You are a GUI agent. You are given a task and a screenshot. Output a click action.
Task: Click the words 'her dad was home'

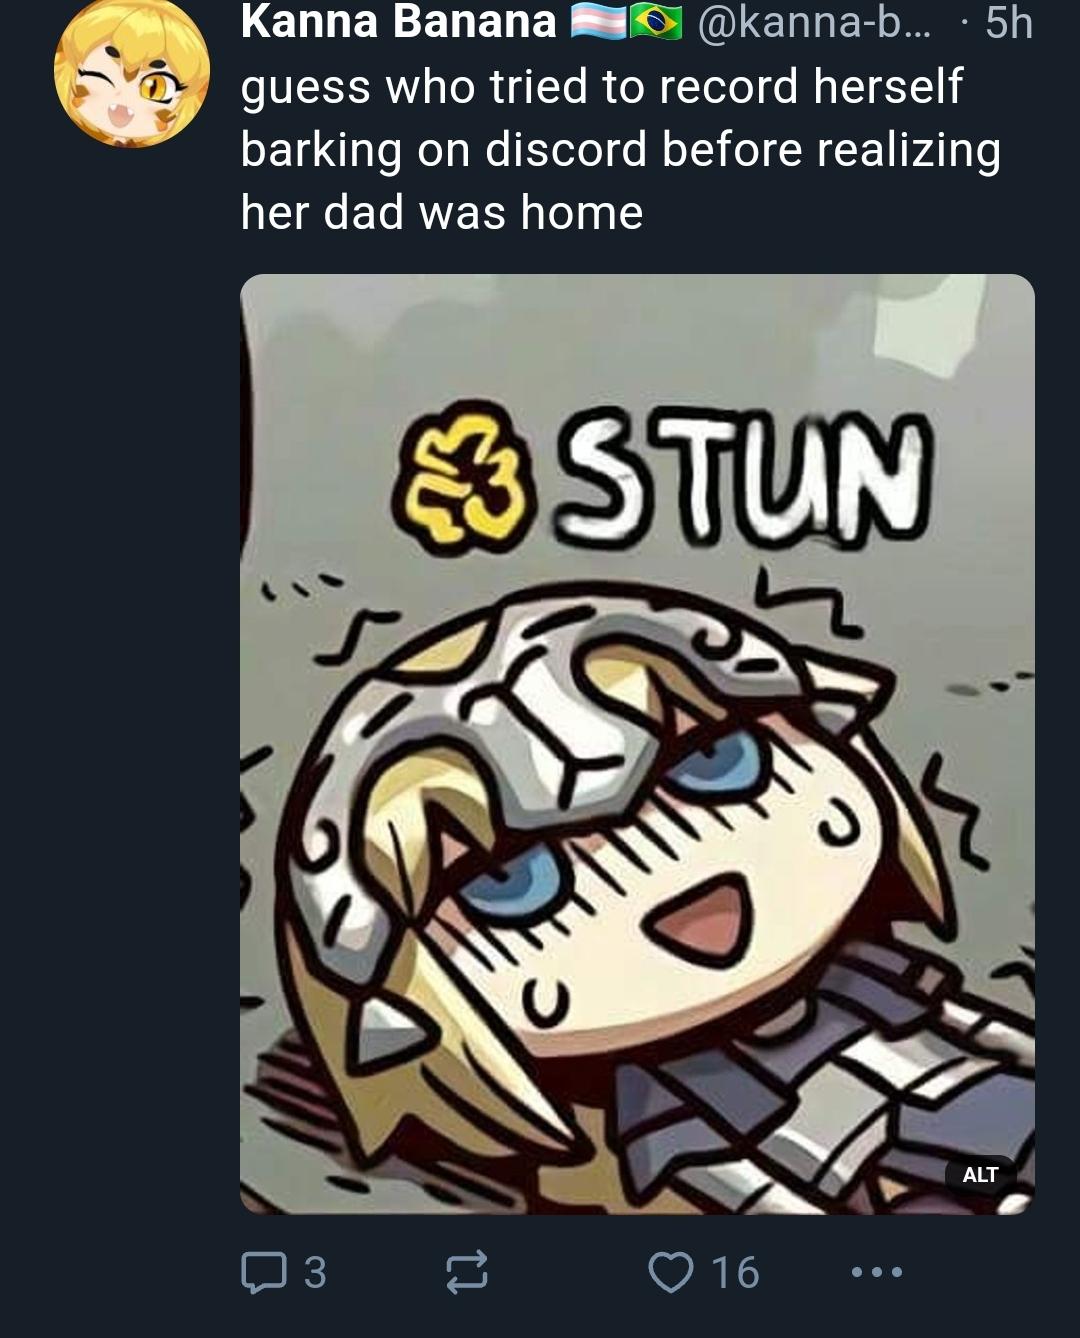[441, 212]
